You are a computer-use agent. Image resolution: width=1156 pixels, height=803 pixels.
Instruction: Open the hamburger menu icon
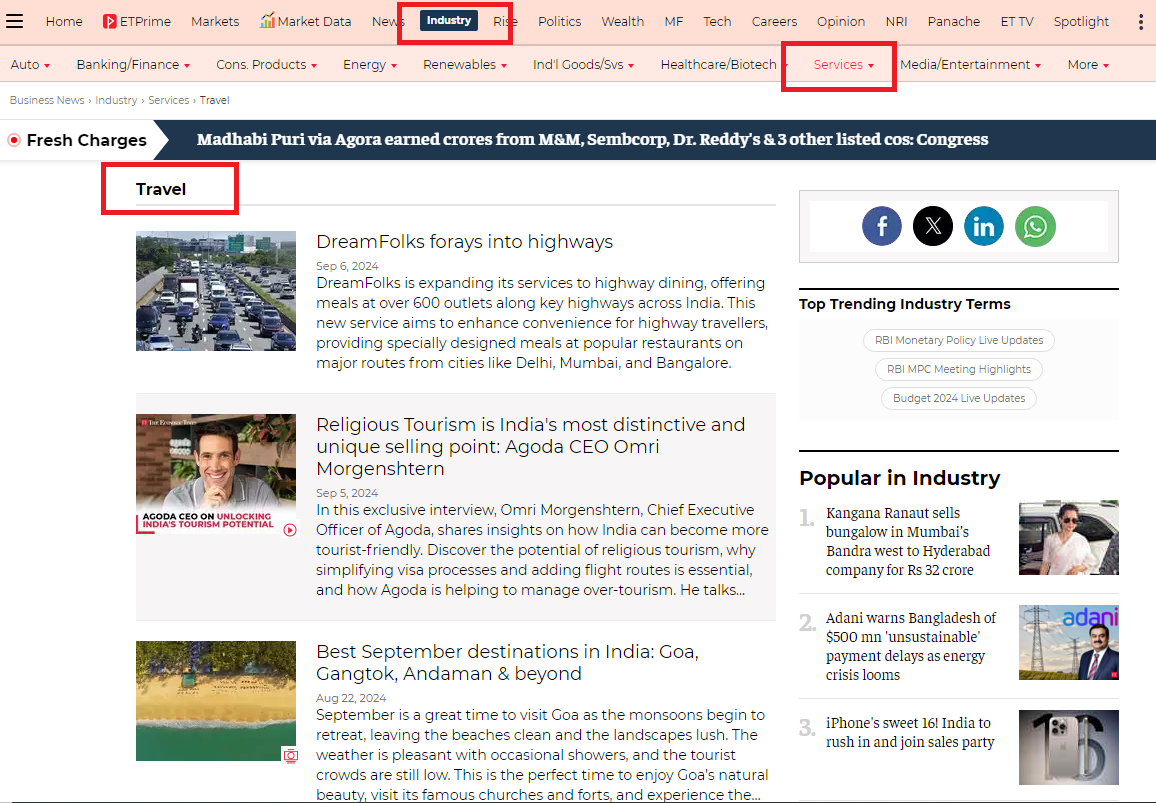15,21
